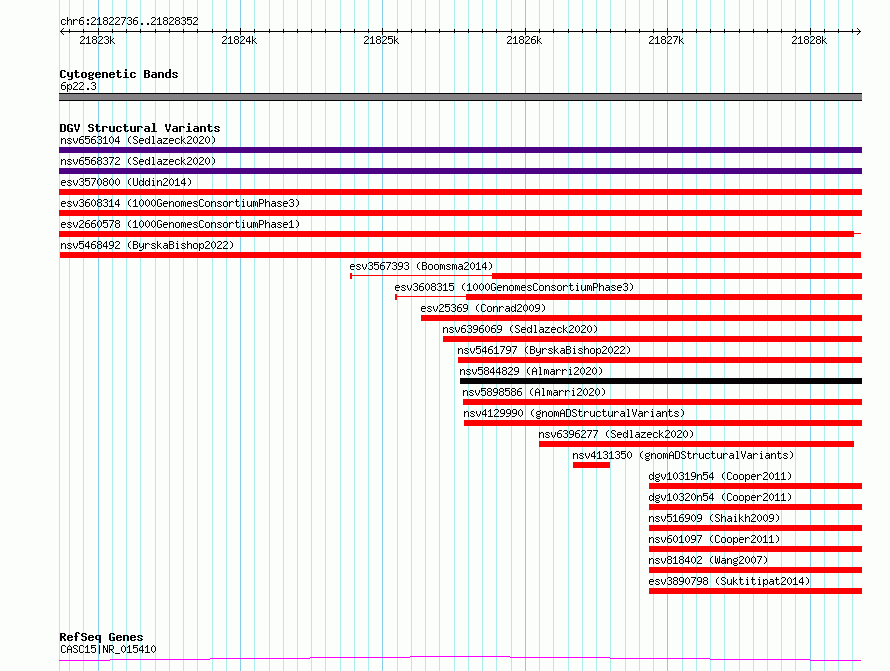Select the esv25369 red bar

pyautogui.click(x=641, y=318)
